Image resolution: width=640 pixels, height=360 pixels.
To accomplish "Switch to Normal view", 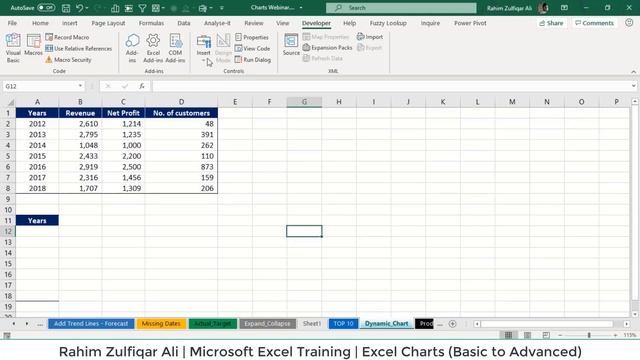I will click(x=508, y=335).
